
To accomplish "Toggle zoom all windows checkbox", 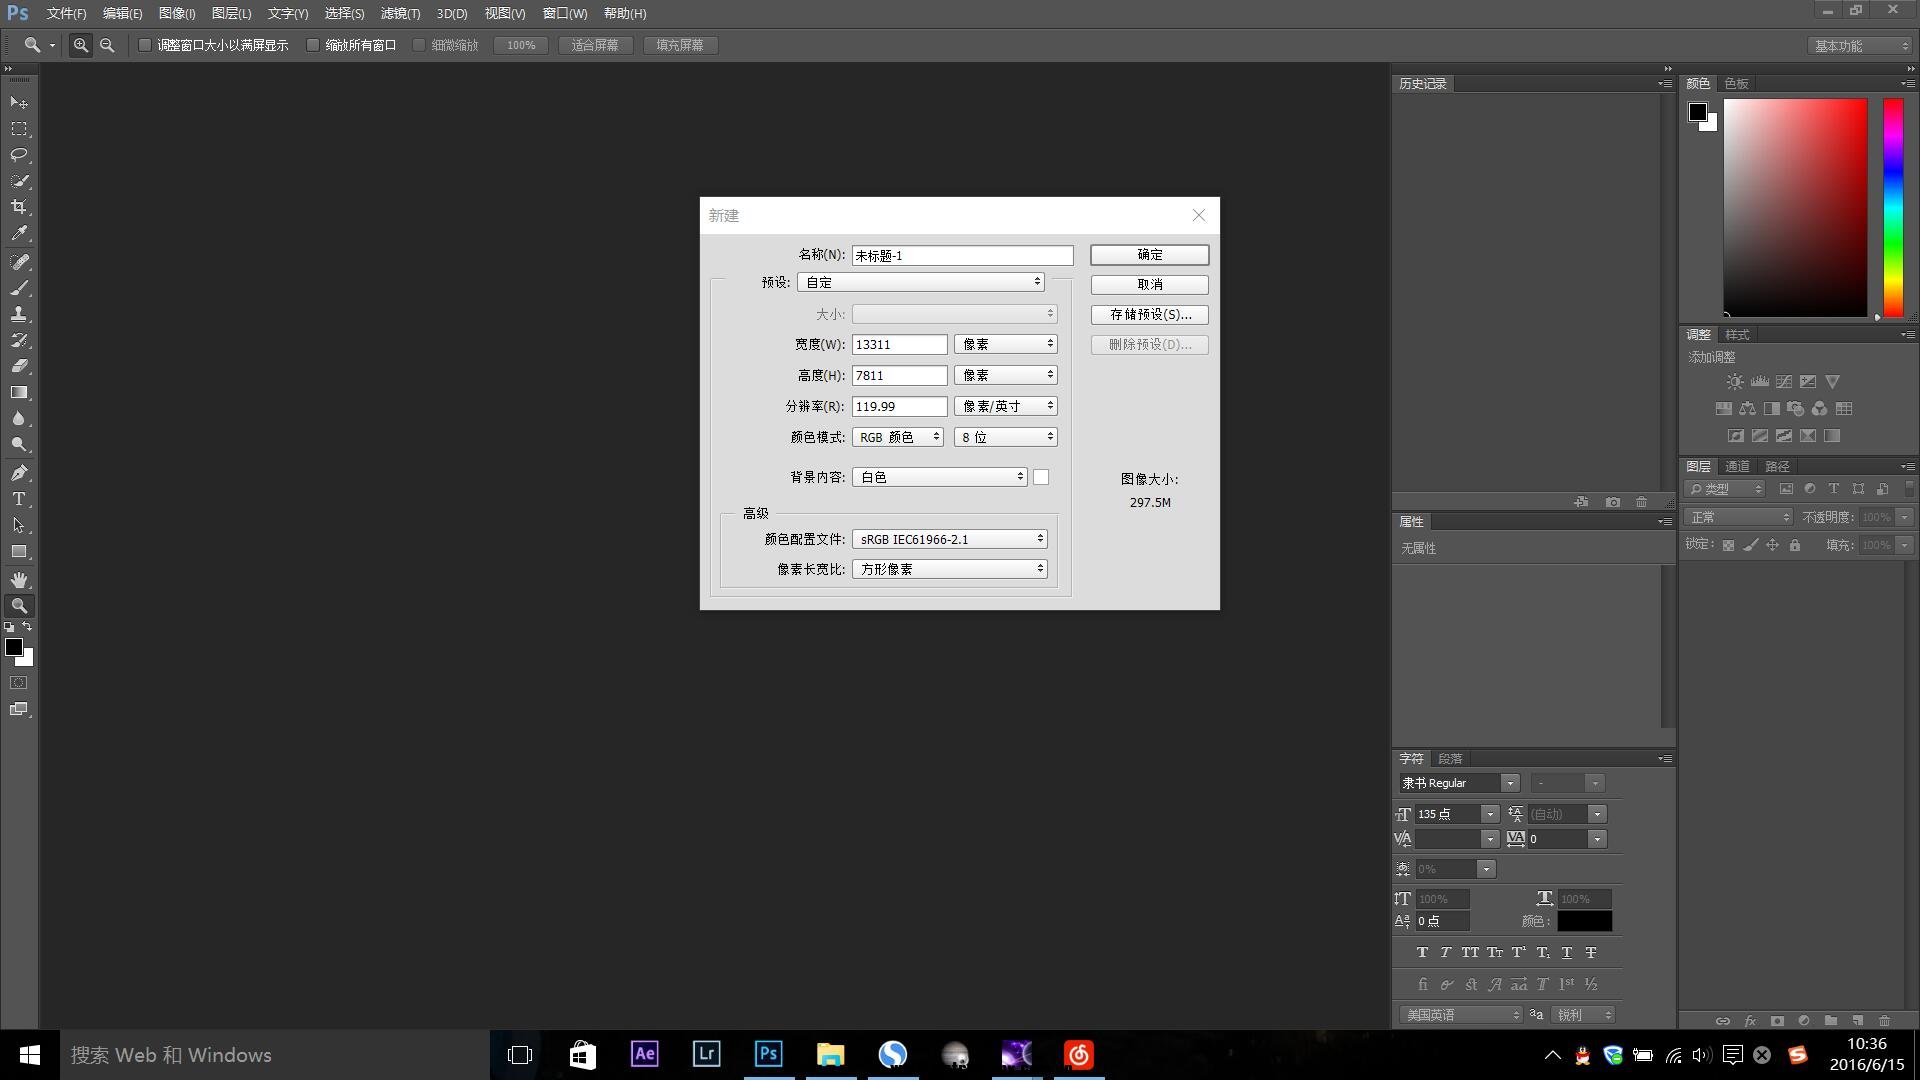I will click(x=313, y=45).
